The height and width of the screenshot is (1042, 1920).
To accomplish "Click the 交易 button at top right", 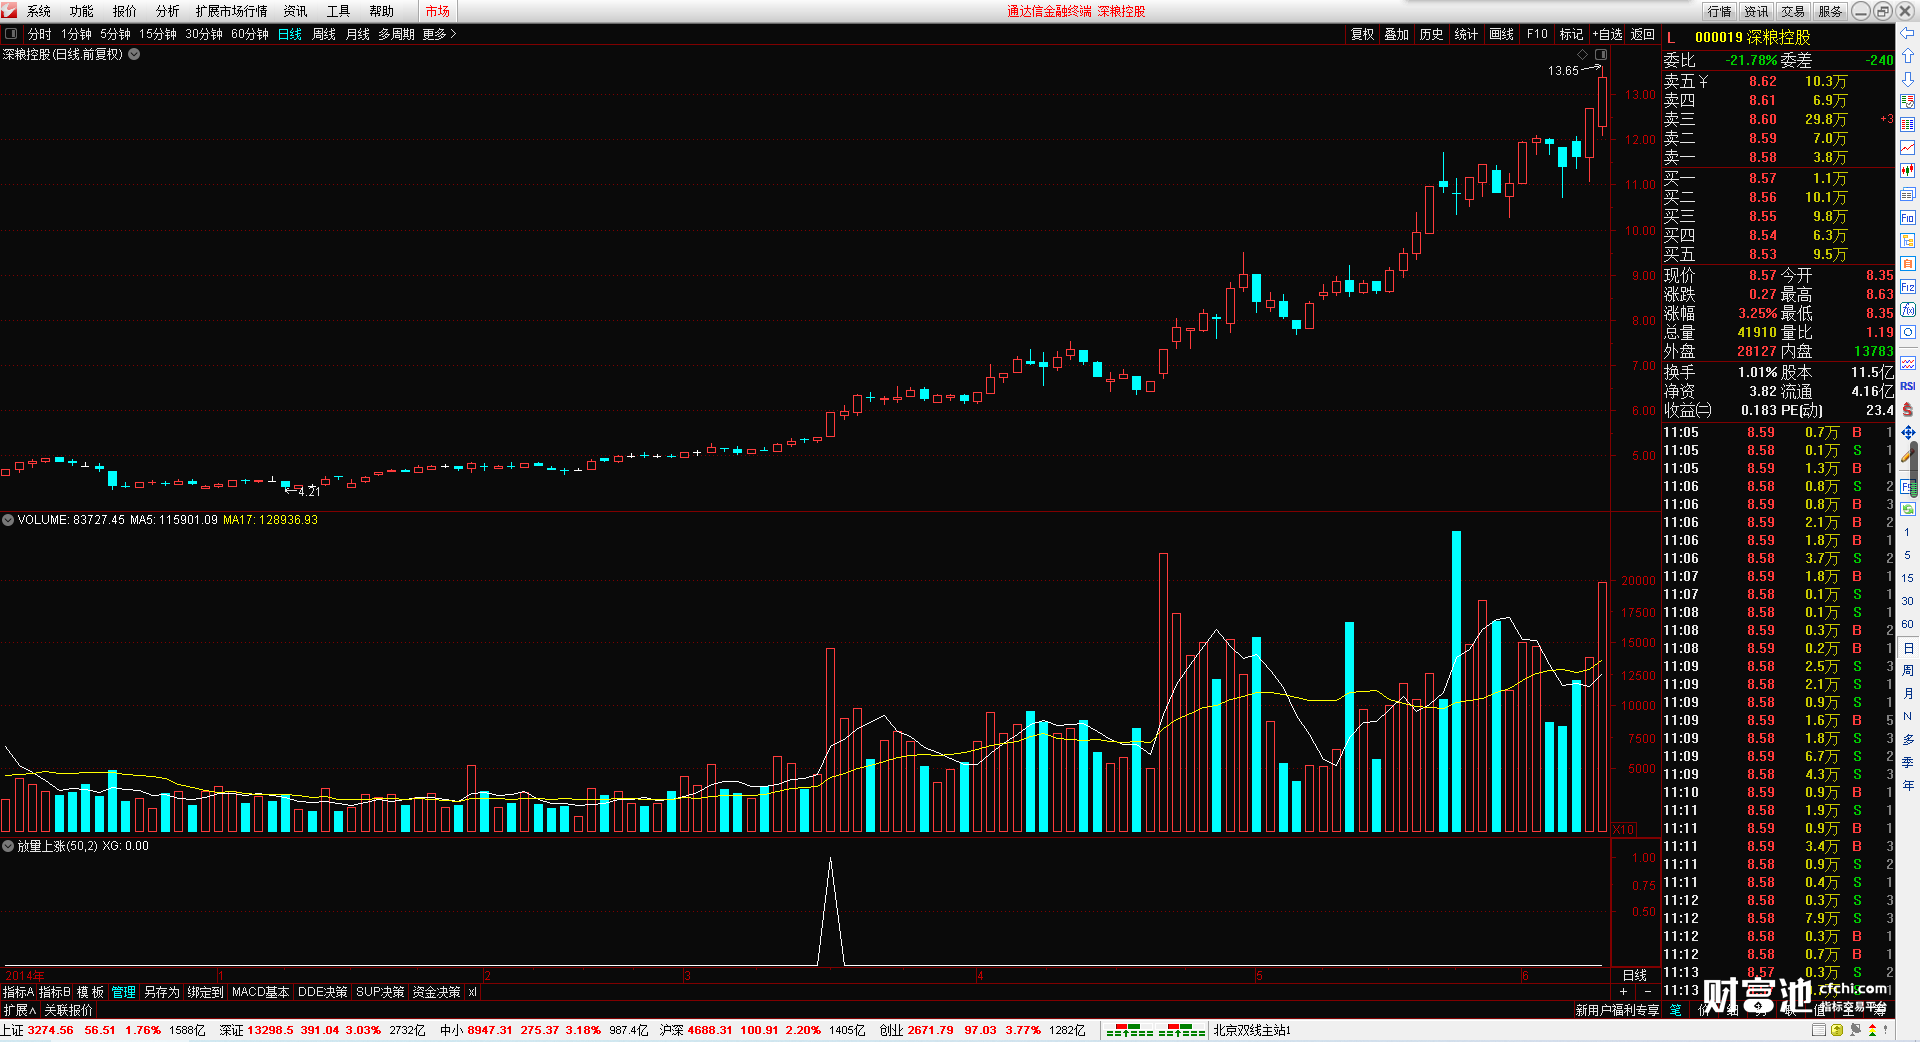I will tap(1793, 11).
